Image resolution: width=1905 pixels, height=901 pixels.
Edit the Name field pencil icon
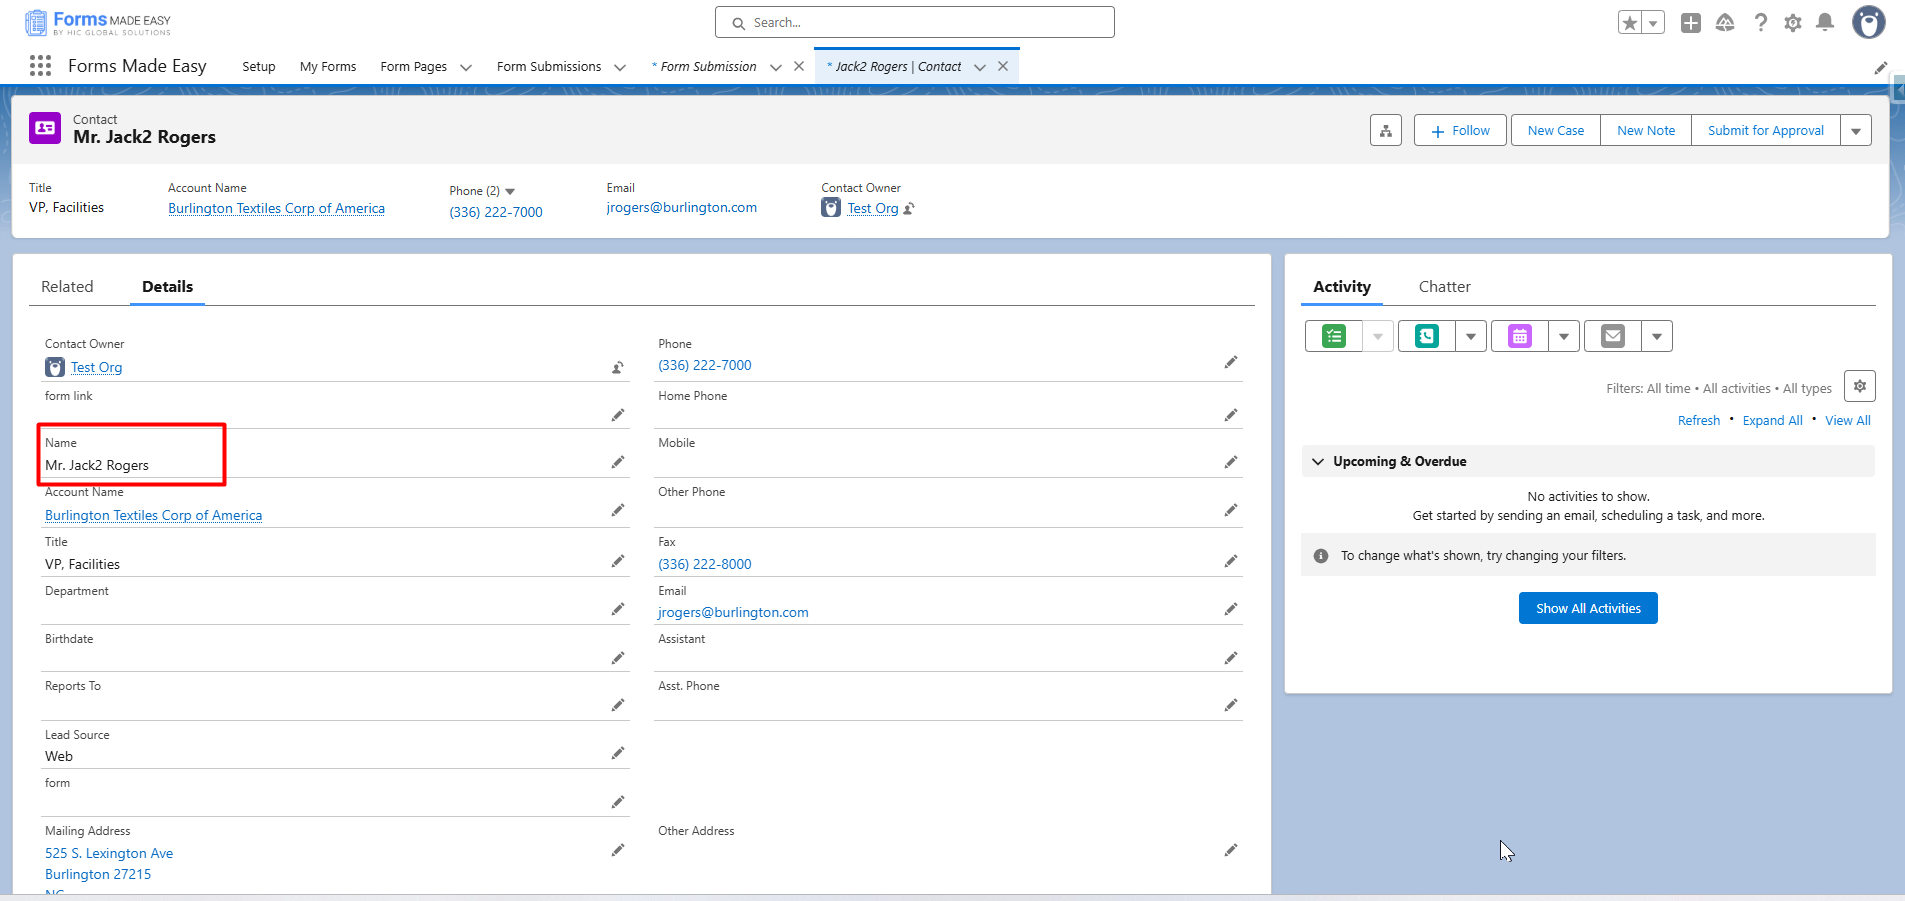pyautogui.click(x=618, y=462)
